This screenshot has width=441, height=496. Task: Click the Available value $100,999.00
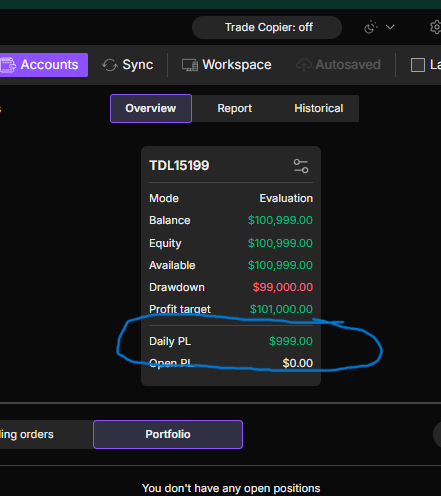(280, 265)
